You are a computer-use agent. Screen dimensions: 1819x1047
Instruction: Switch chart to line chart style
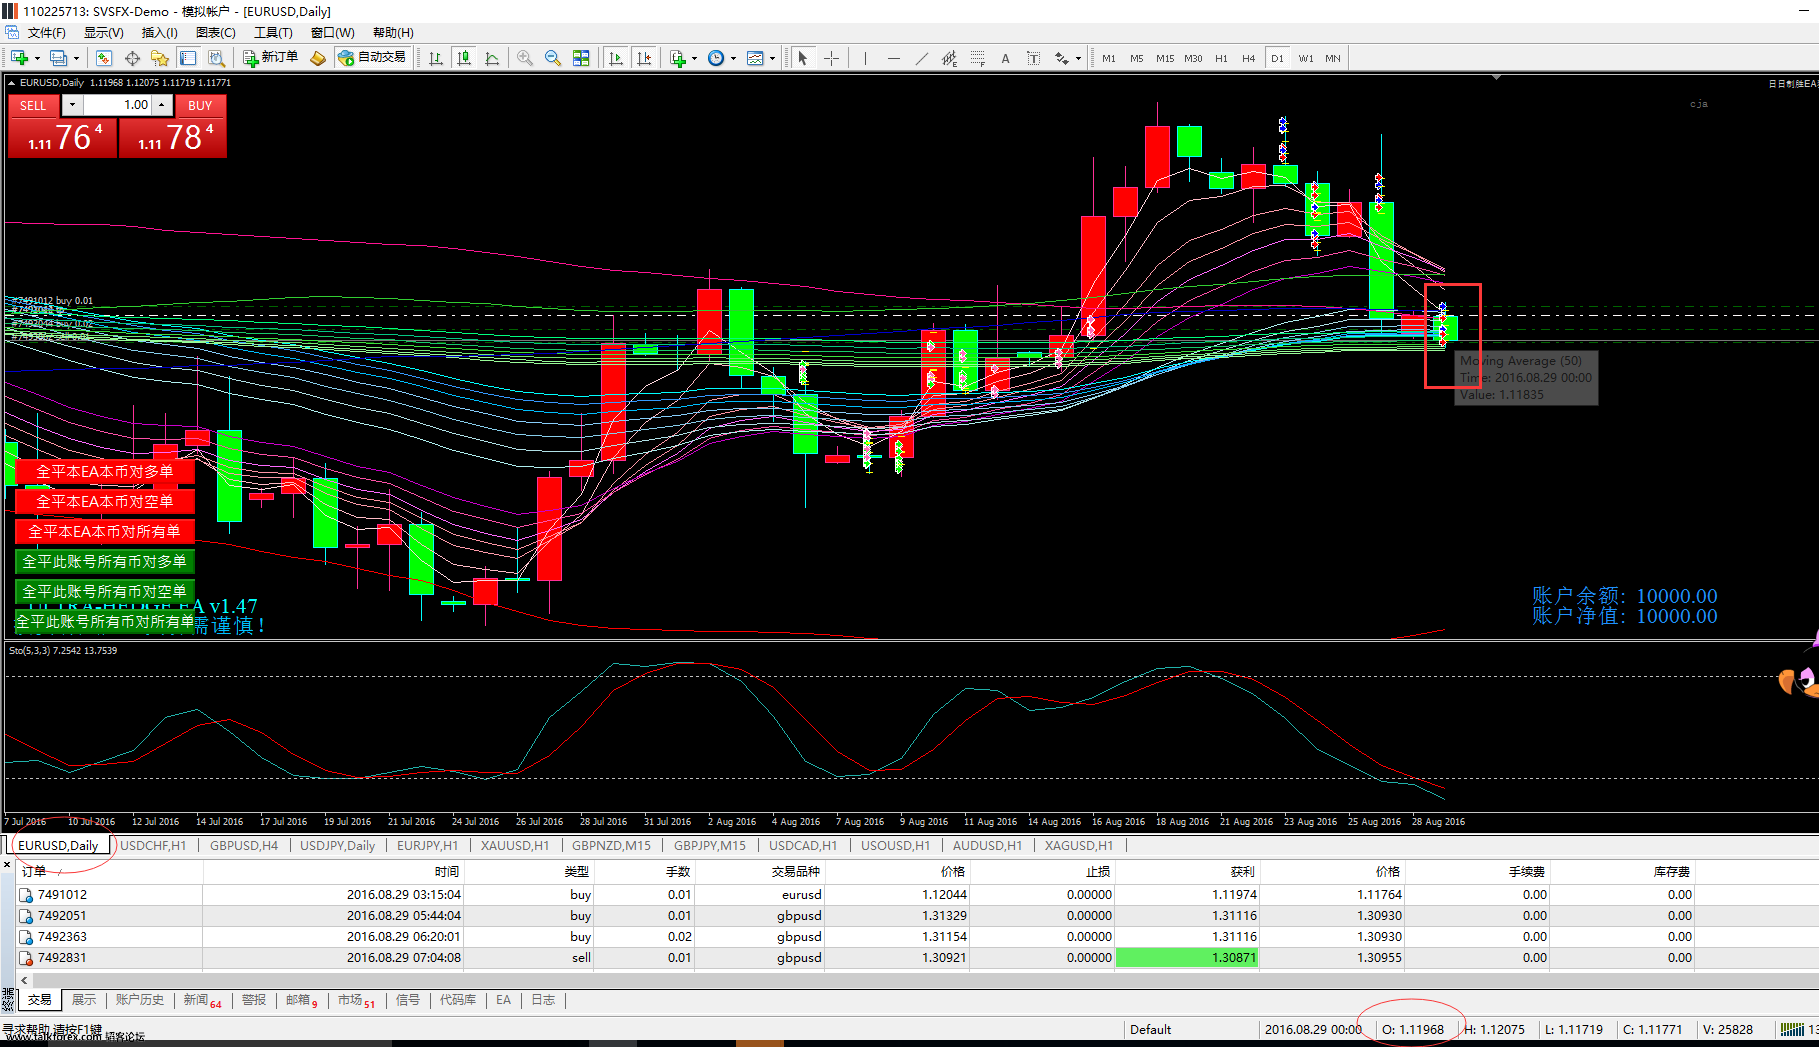click(x=492, y=58)
